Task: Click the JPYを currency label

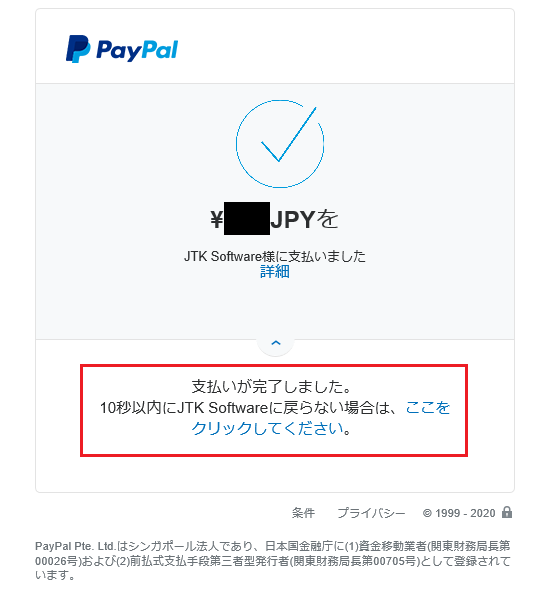Action: (x=304, y=219)
